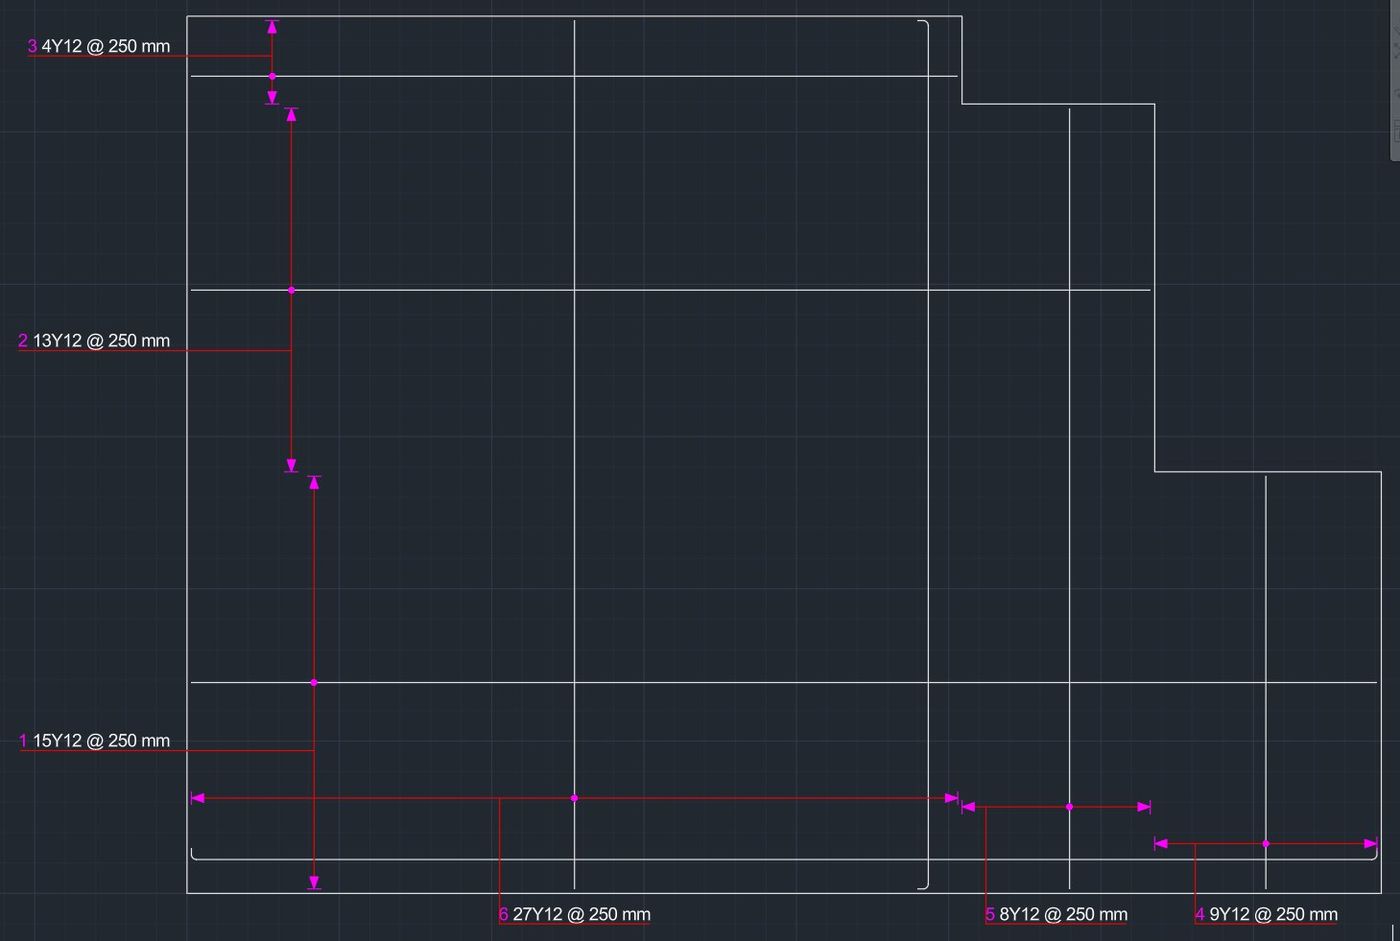1400x941 pixels.
Task: Click bar mark number 2 beside 13Y12
Action: click(x=23, y=341)
